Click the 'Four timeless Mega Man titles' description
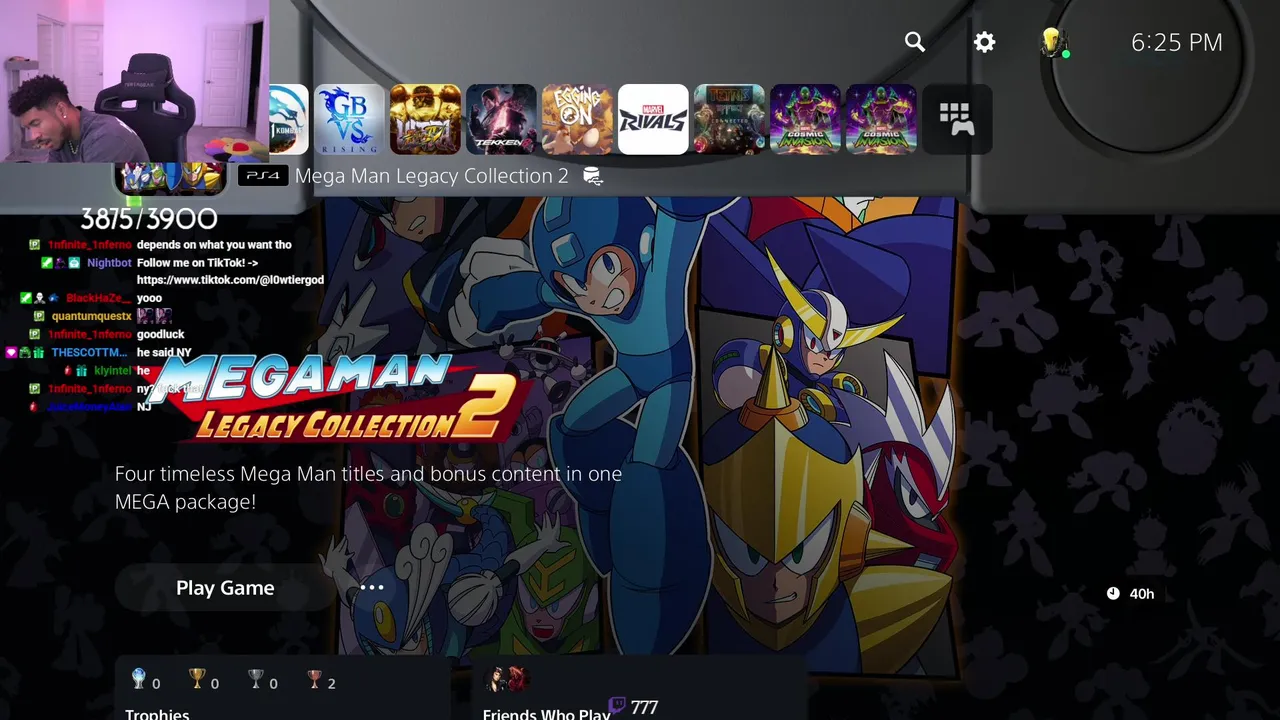The image size is (1280, 720). coord(368,487)
